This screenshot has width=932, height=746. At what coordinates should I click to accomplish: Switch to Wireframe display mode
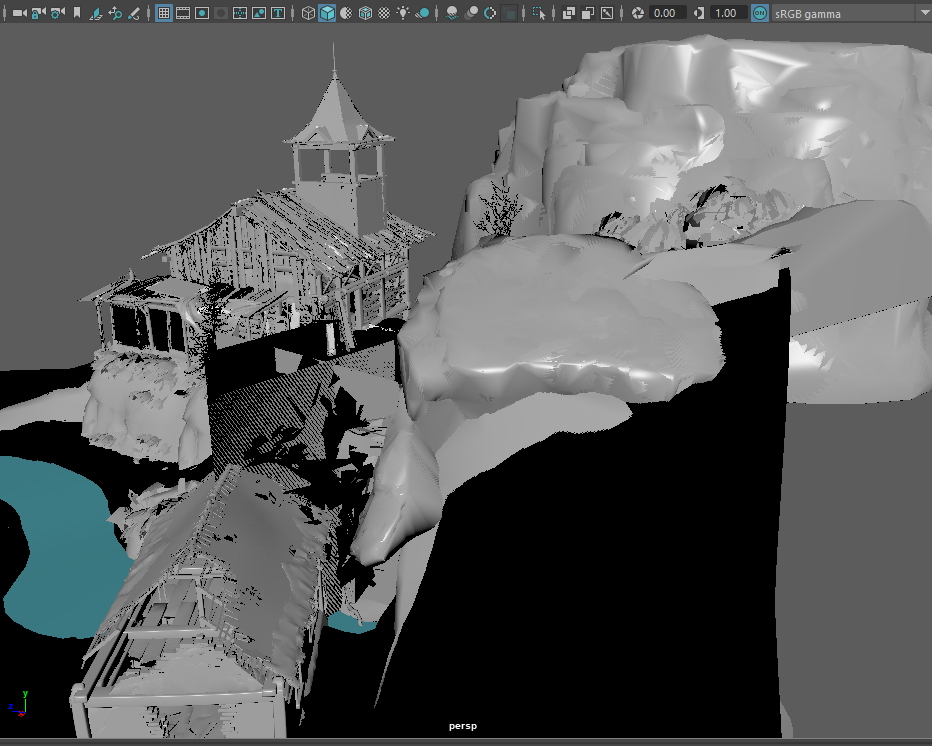coord(308,13)
